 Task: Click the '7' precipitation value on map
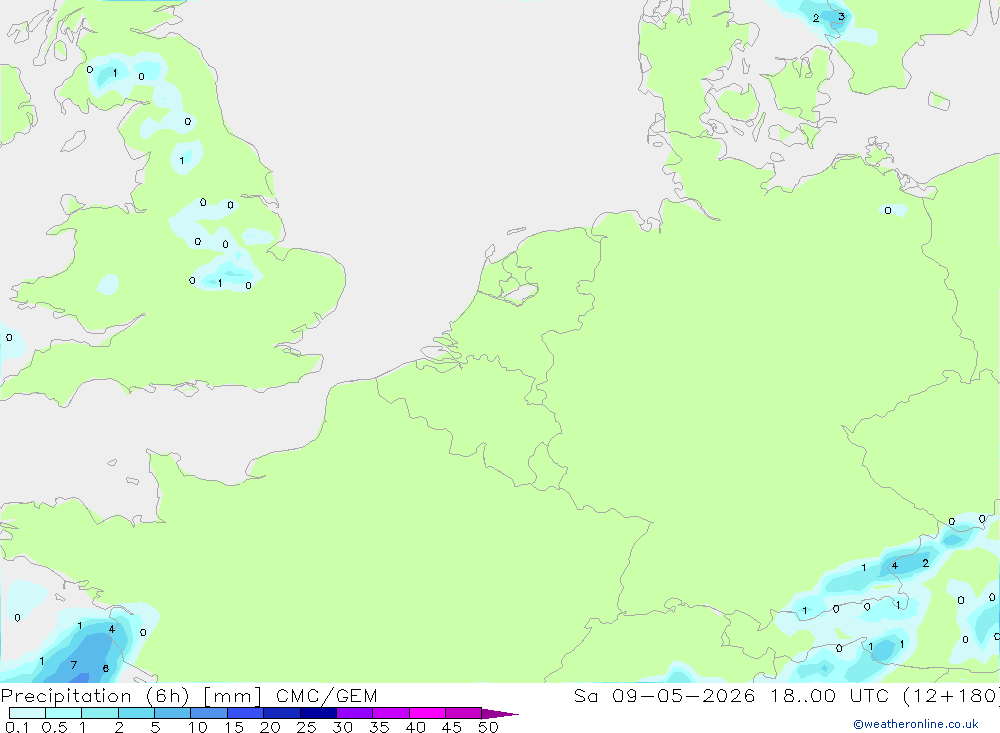coord(74,665)
